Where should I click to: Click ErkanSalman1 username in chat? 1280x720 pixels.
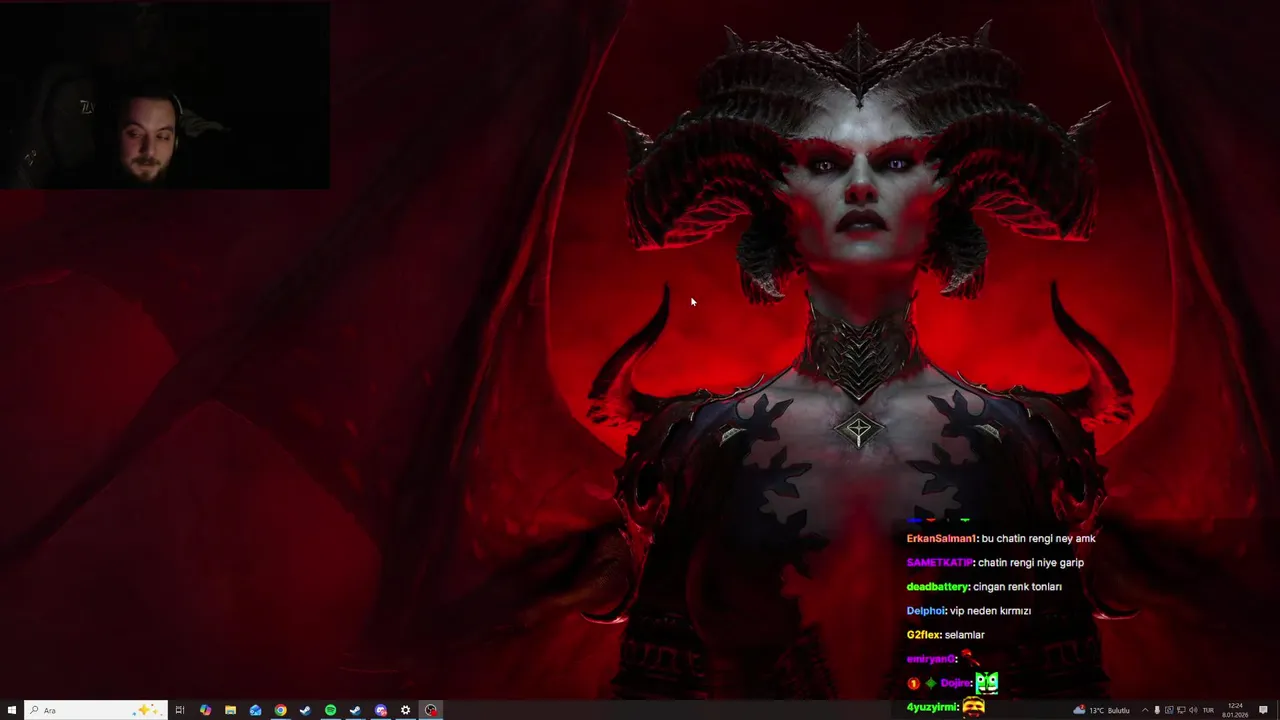[941, 539]
